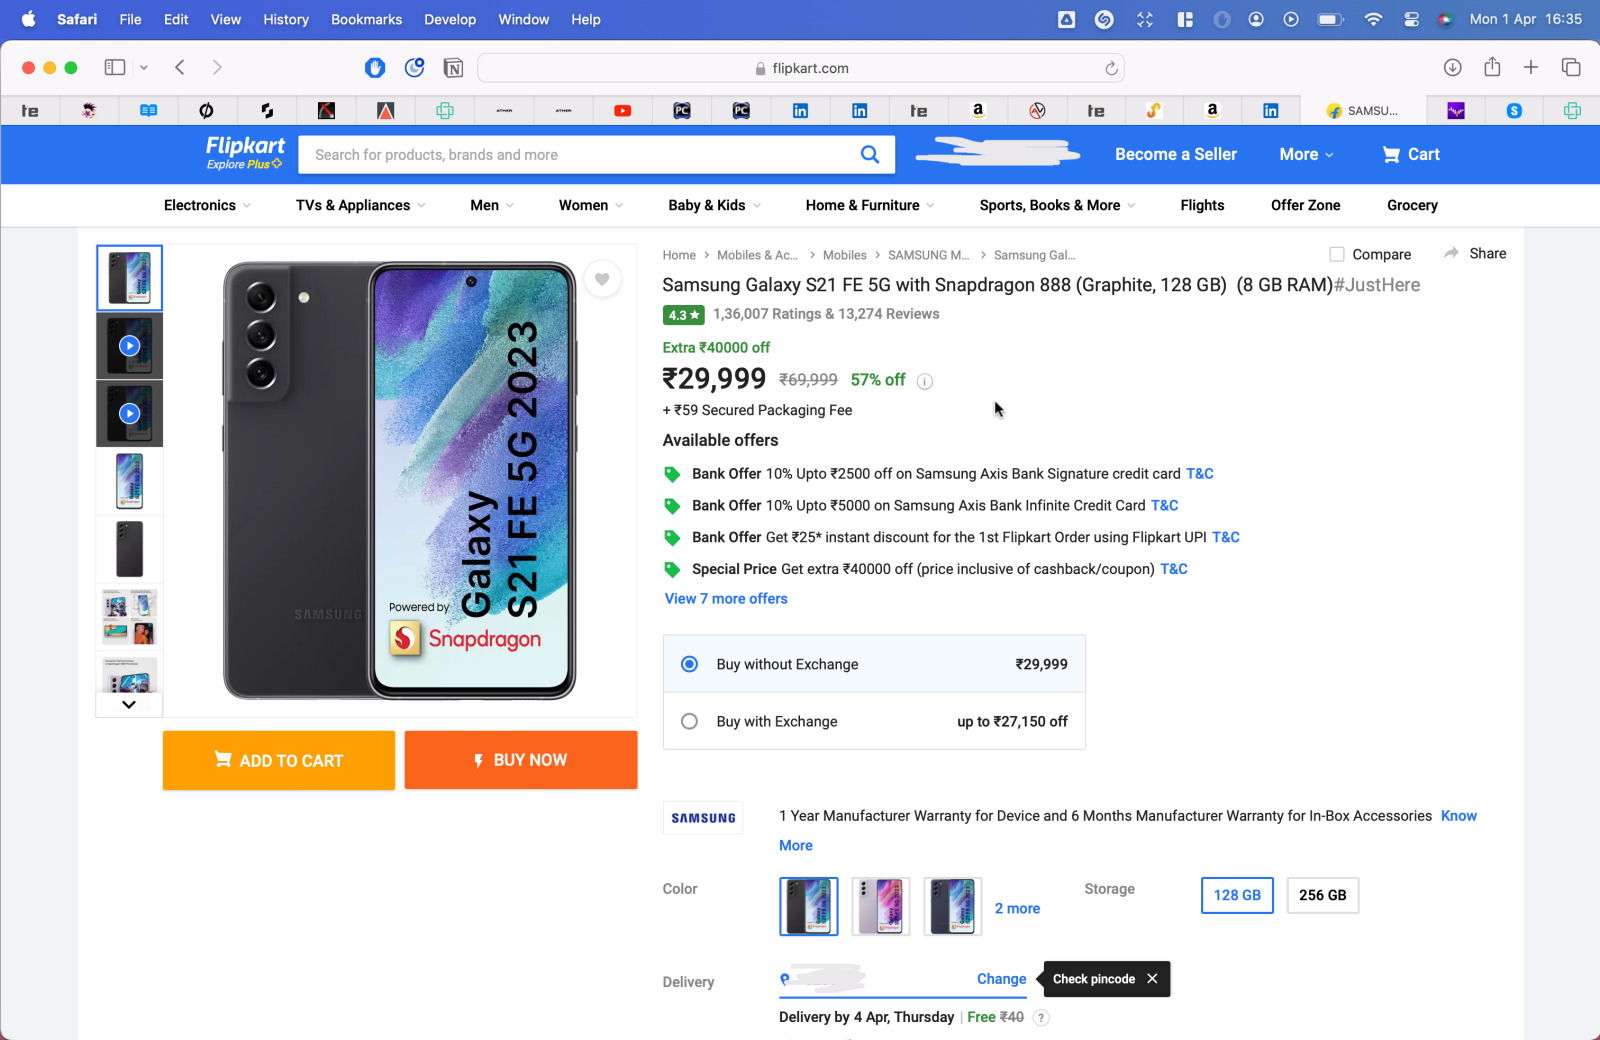Select Buy with Exchange option
1600x1040 pixels.
point(689,721)
